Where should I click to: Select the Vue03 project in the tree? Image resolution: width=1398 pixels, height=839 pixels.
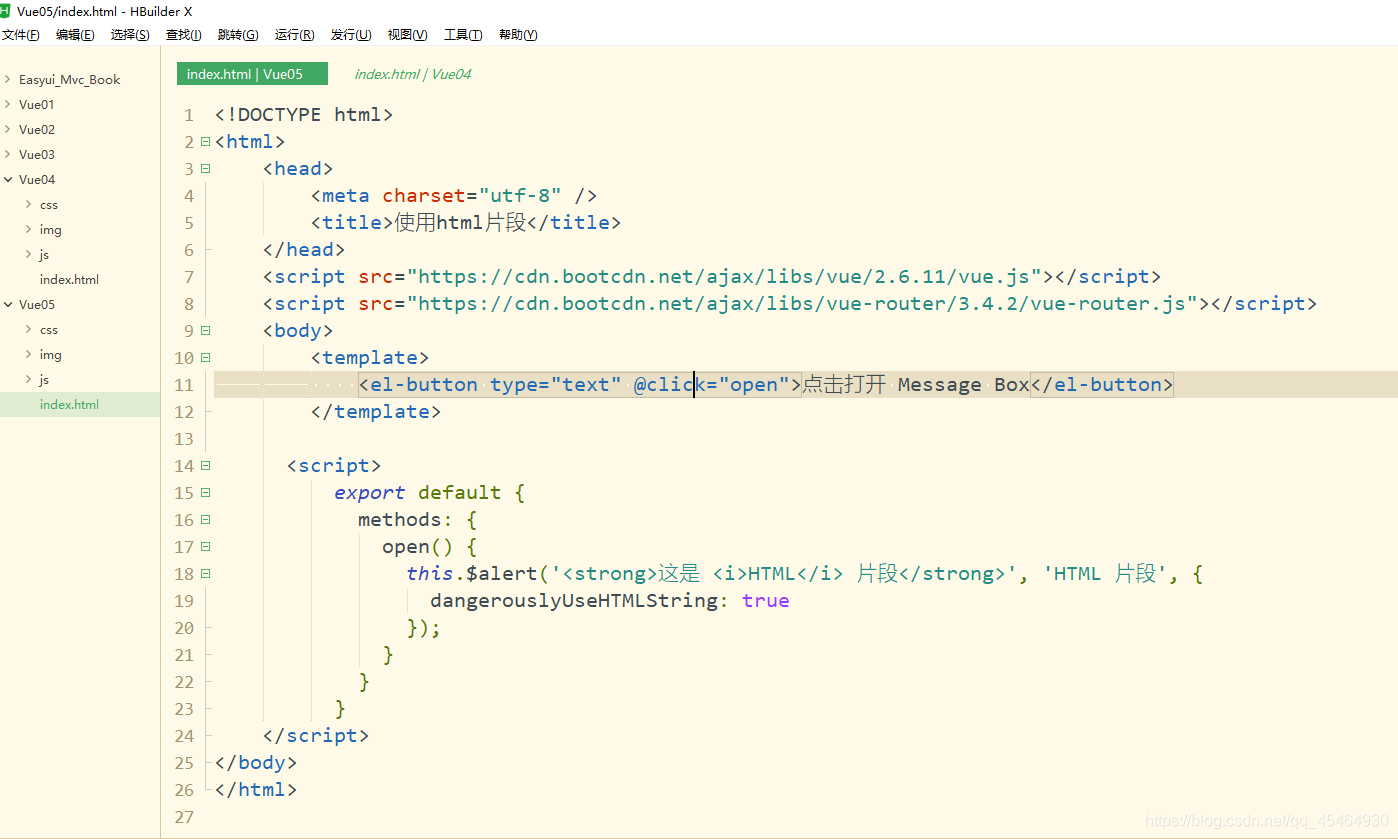(x=37, y=154)
